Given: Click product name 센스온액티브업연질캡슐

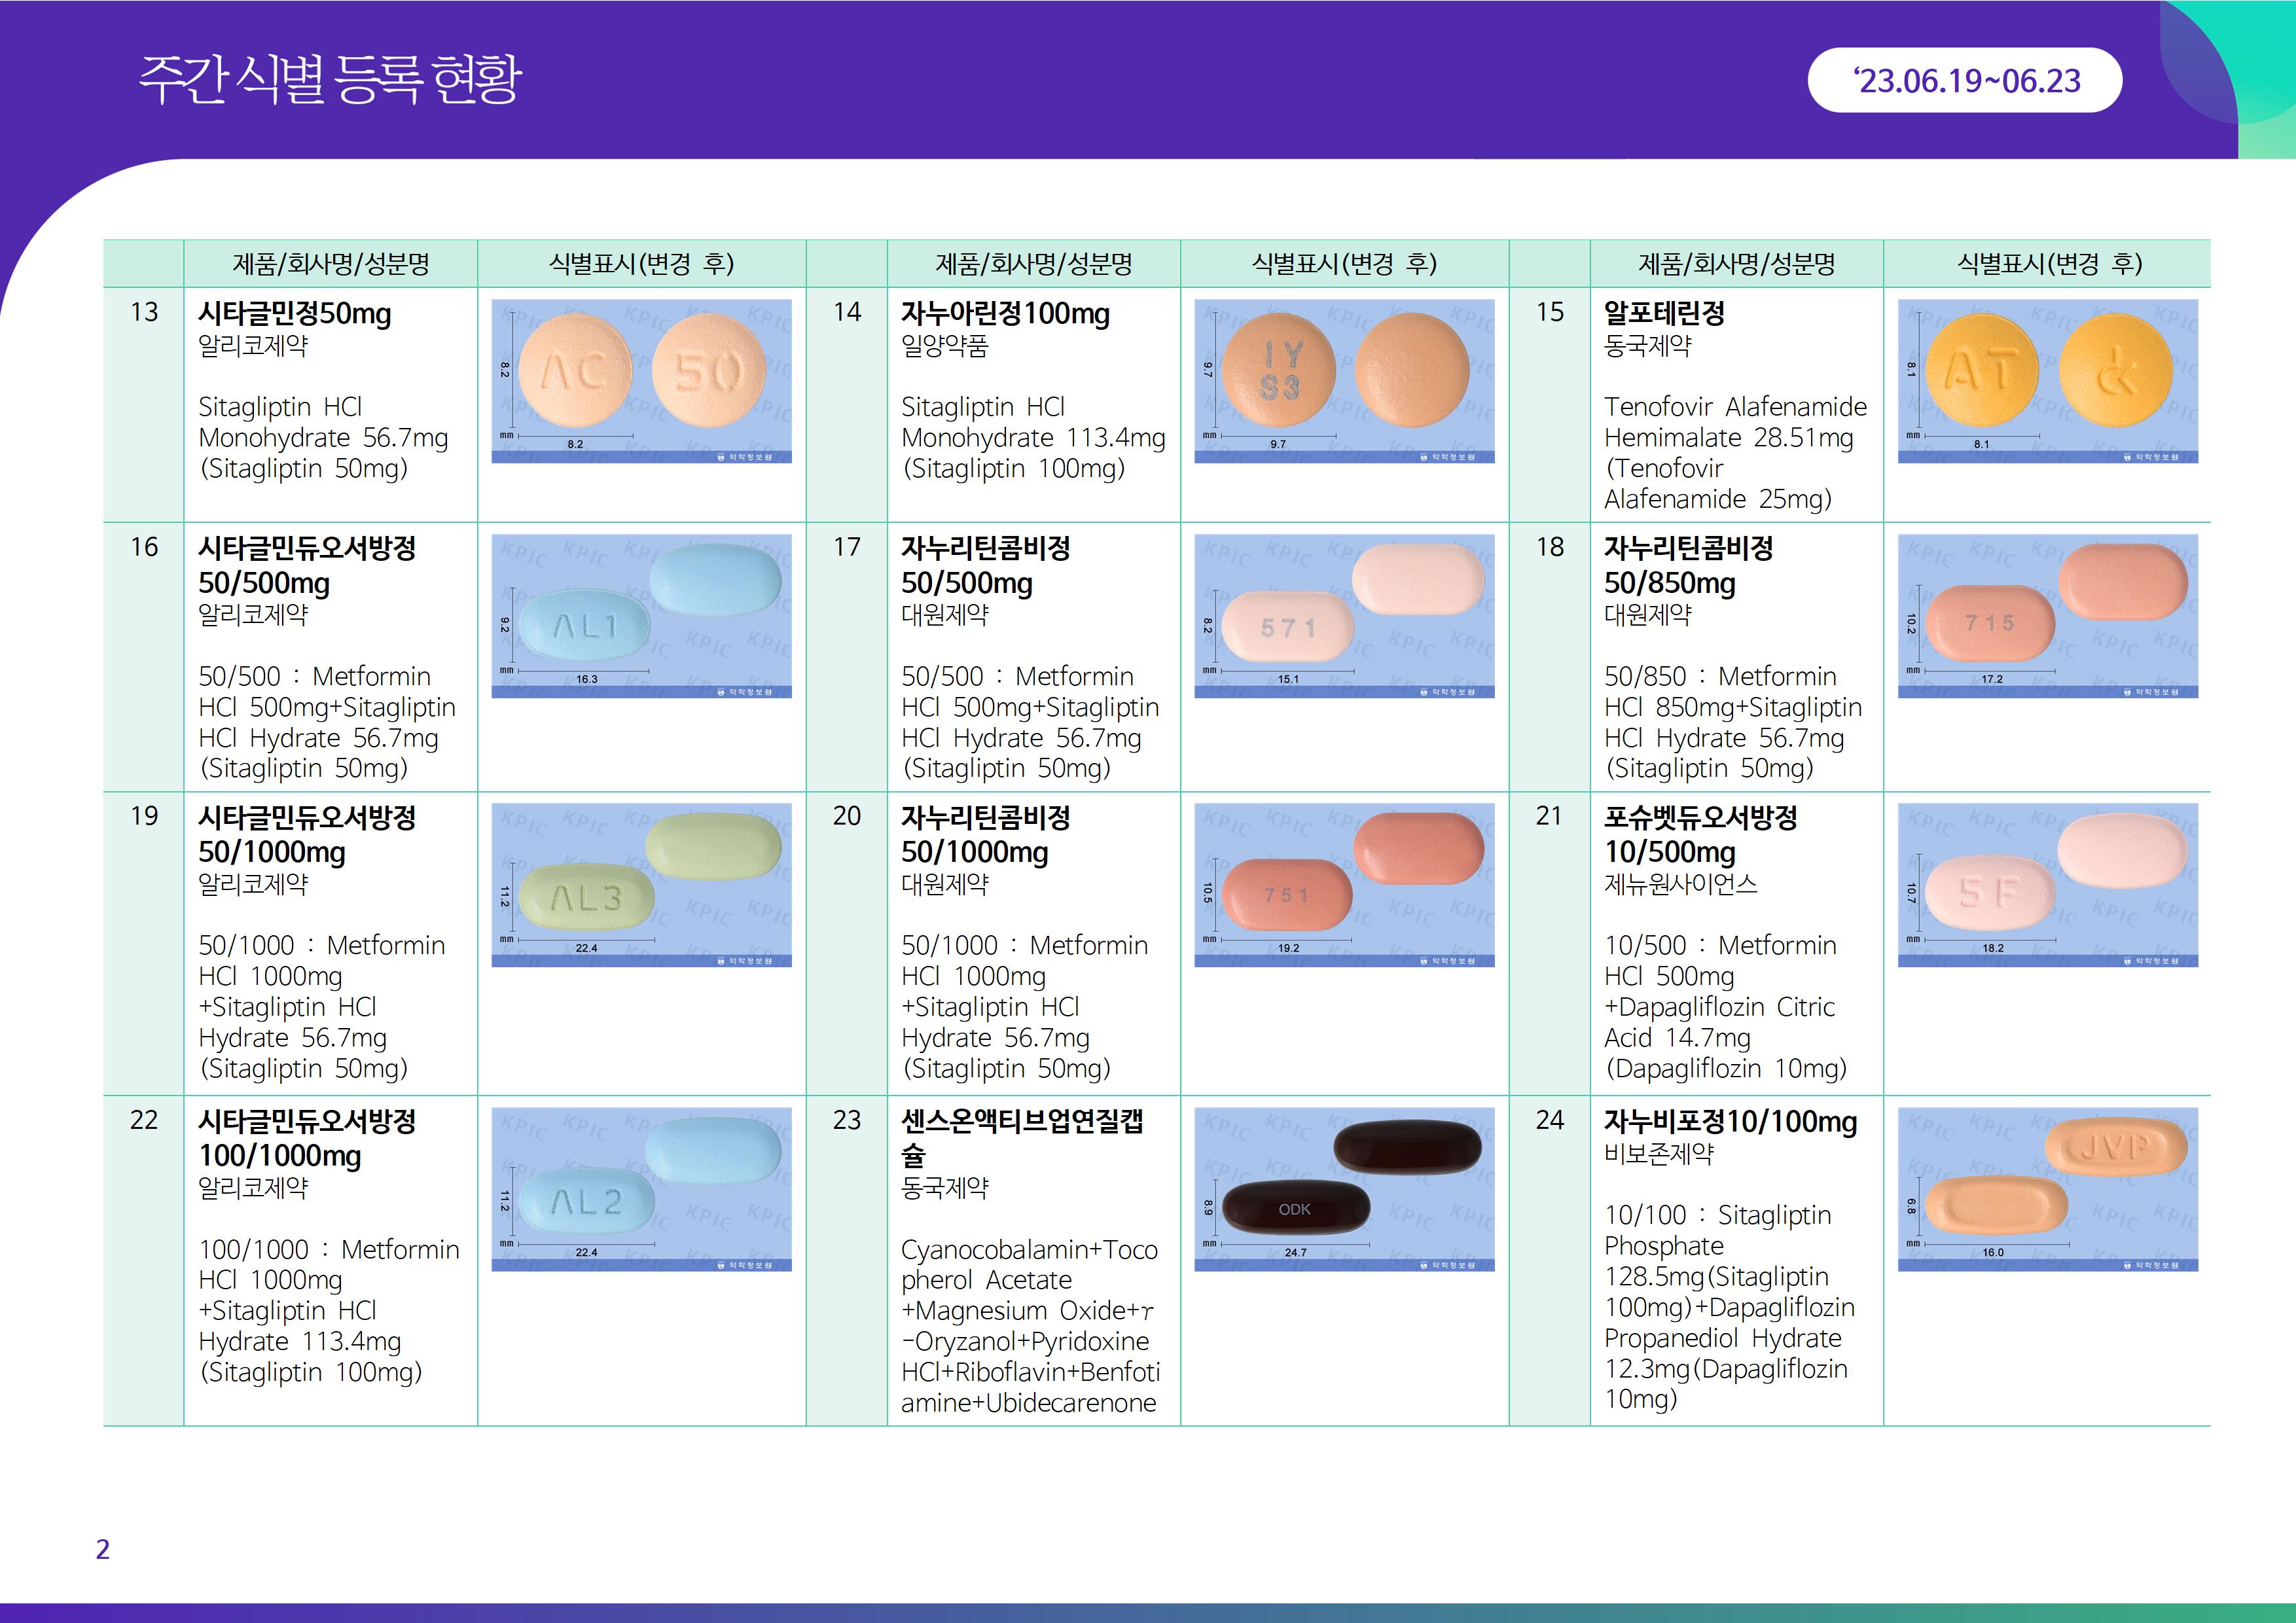Looking at the screenshot, I should coord(1021,1122).
